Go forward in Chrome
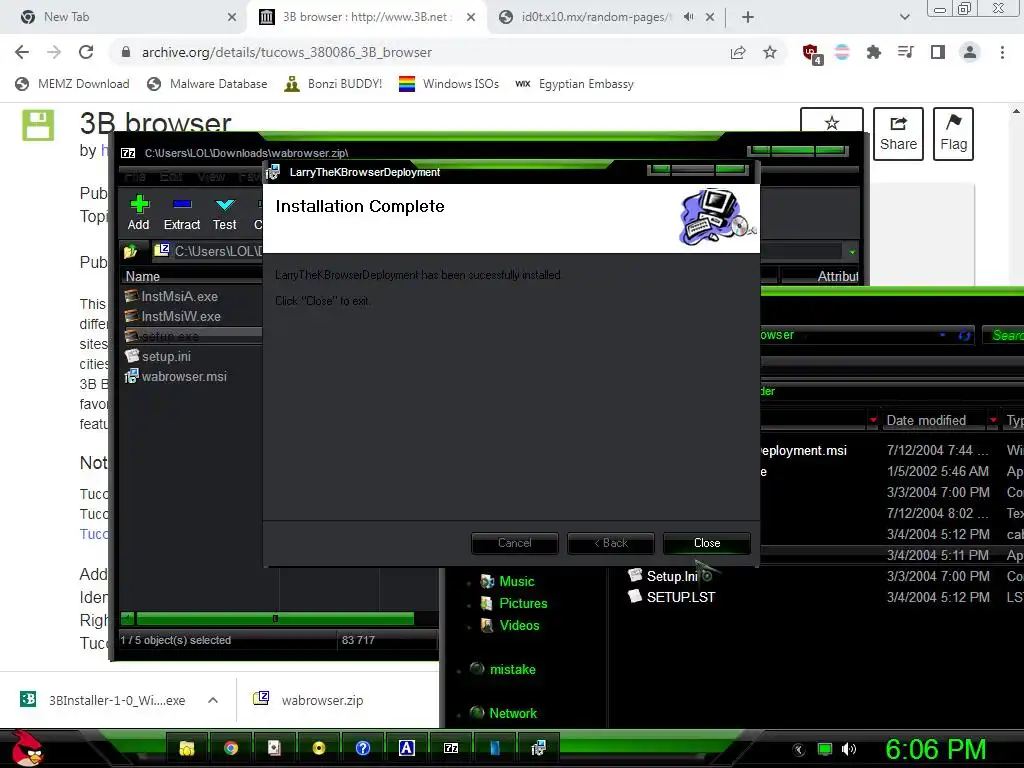This screenshot has width=1024, height=768. 54,52
